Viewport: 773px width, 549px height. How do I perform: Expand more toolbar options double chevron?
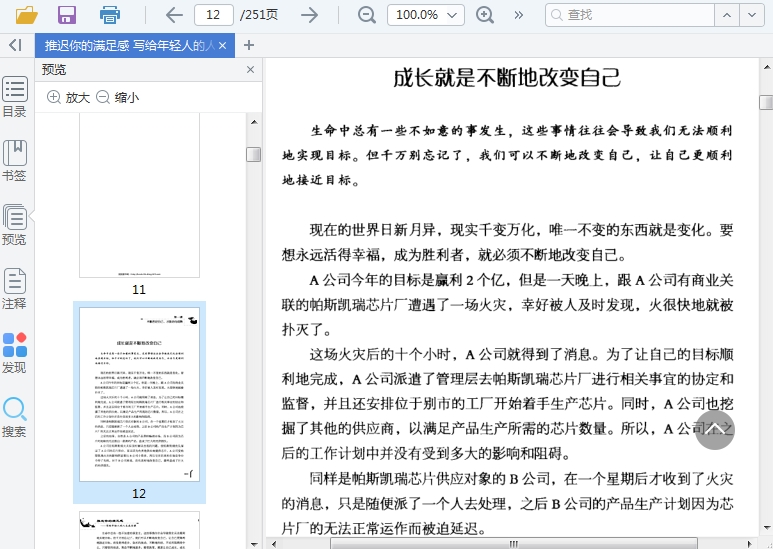[x=519, y=15]
